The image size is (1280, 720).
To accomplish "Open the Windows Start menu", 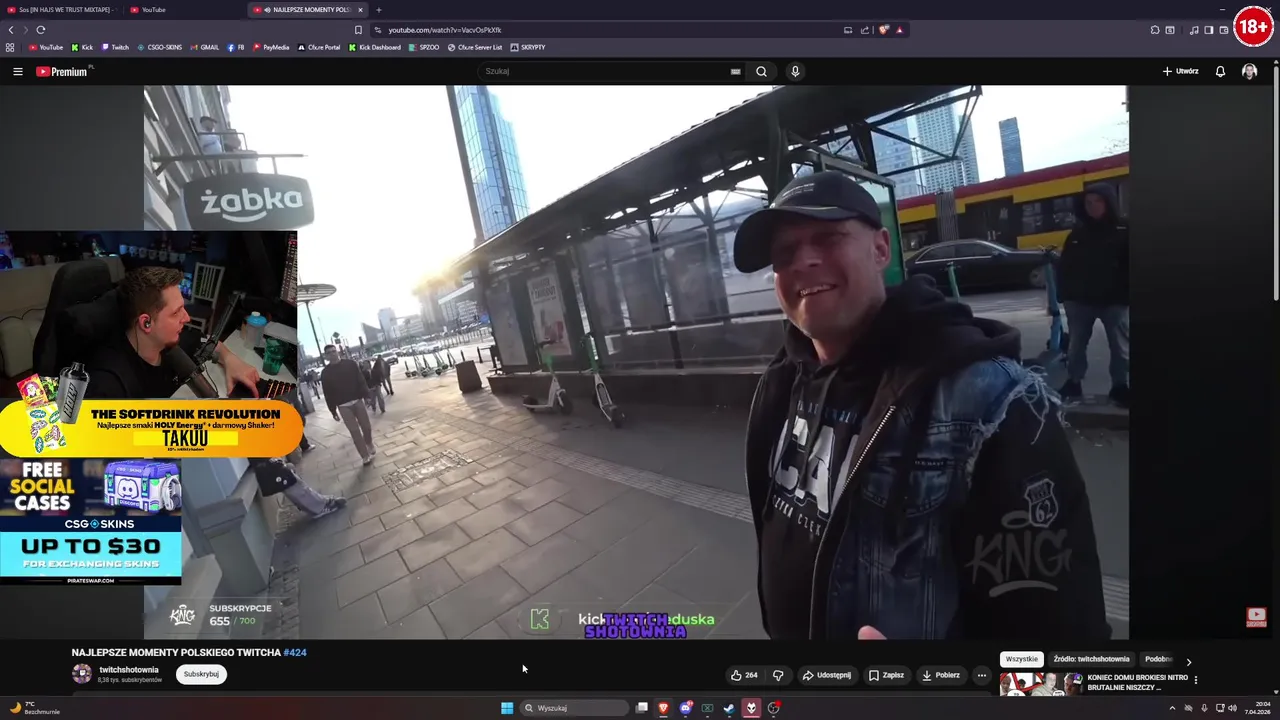I will pyautogui.click(x=507, y=708).
